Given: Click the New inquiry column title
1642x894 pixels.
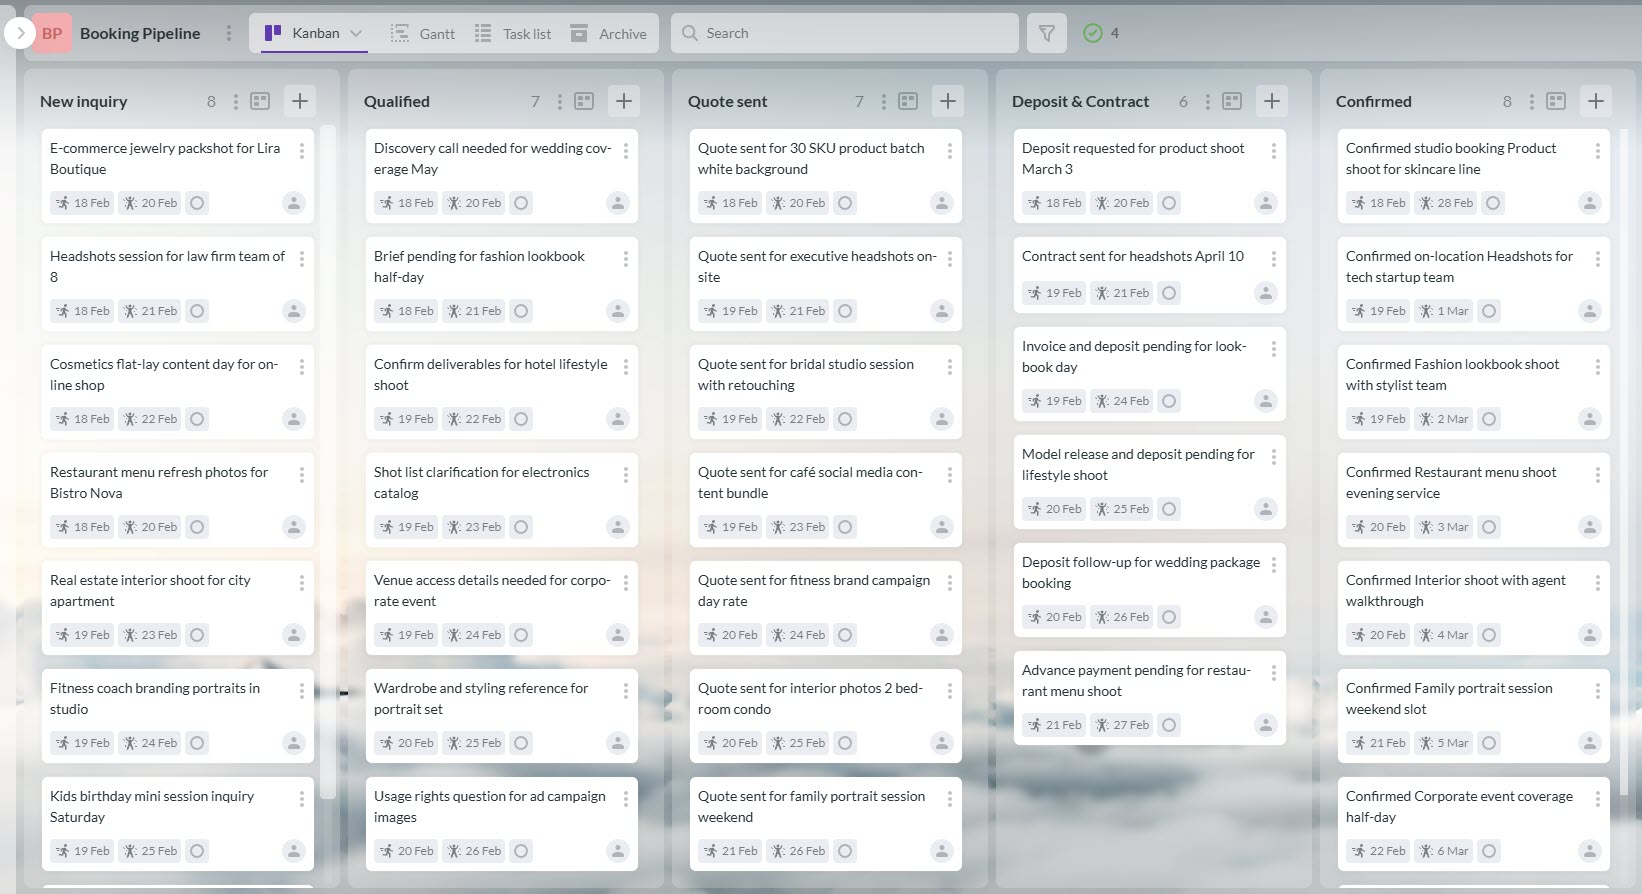Looking at the screenshot, I should 84,101.
